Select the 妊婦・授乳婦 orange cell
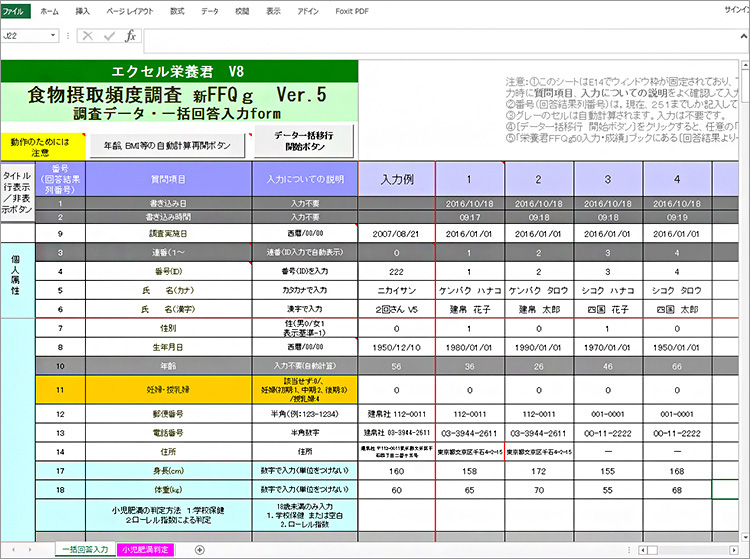The width and height of the screenshot is (750, 559). click(x=168, y=390)
